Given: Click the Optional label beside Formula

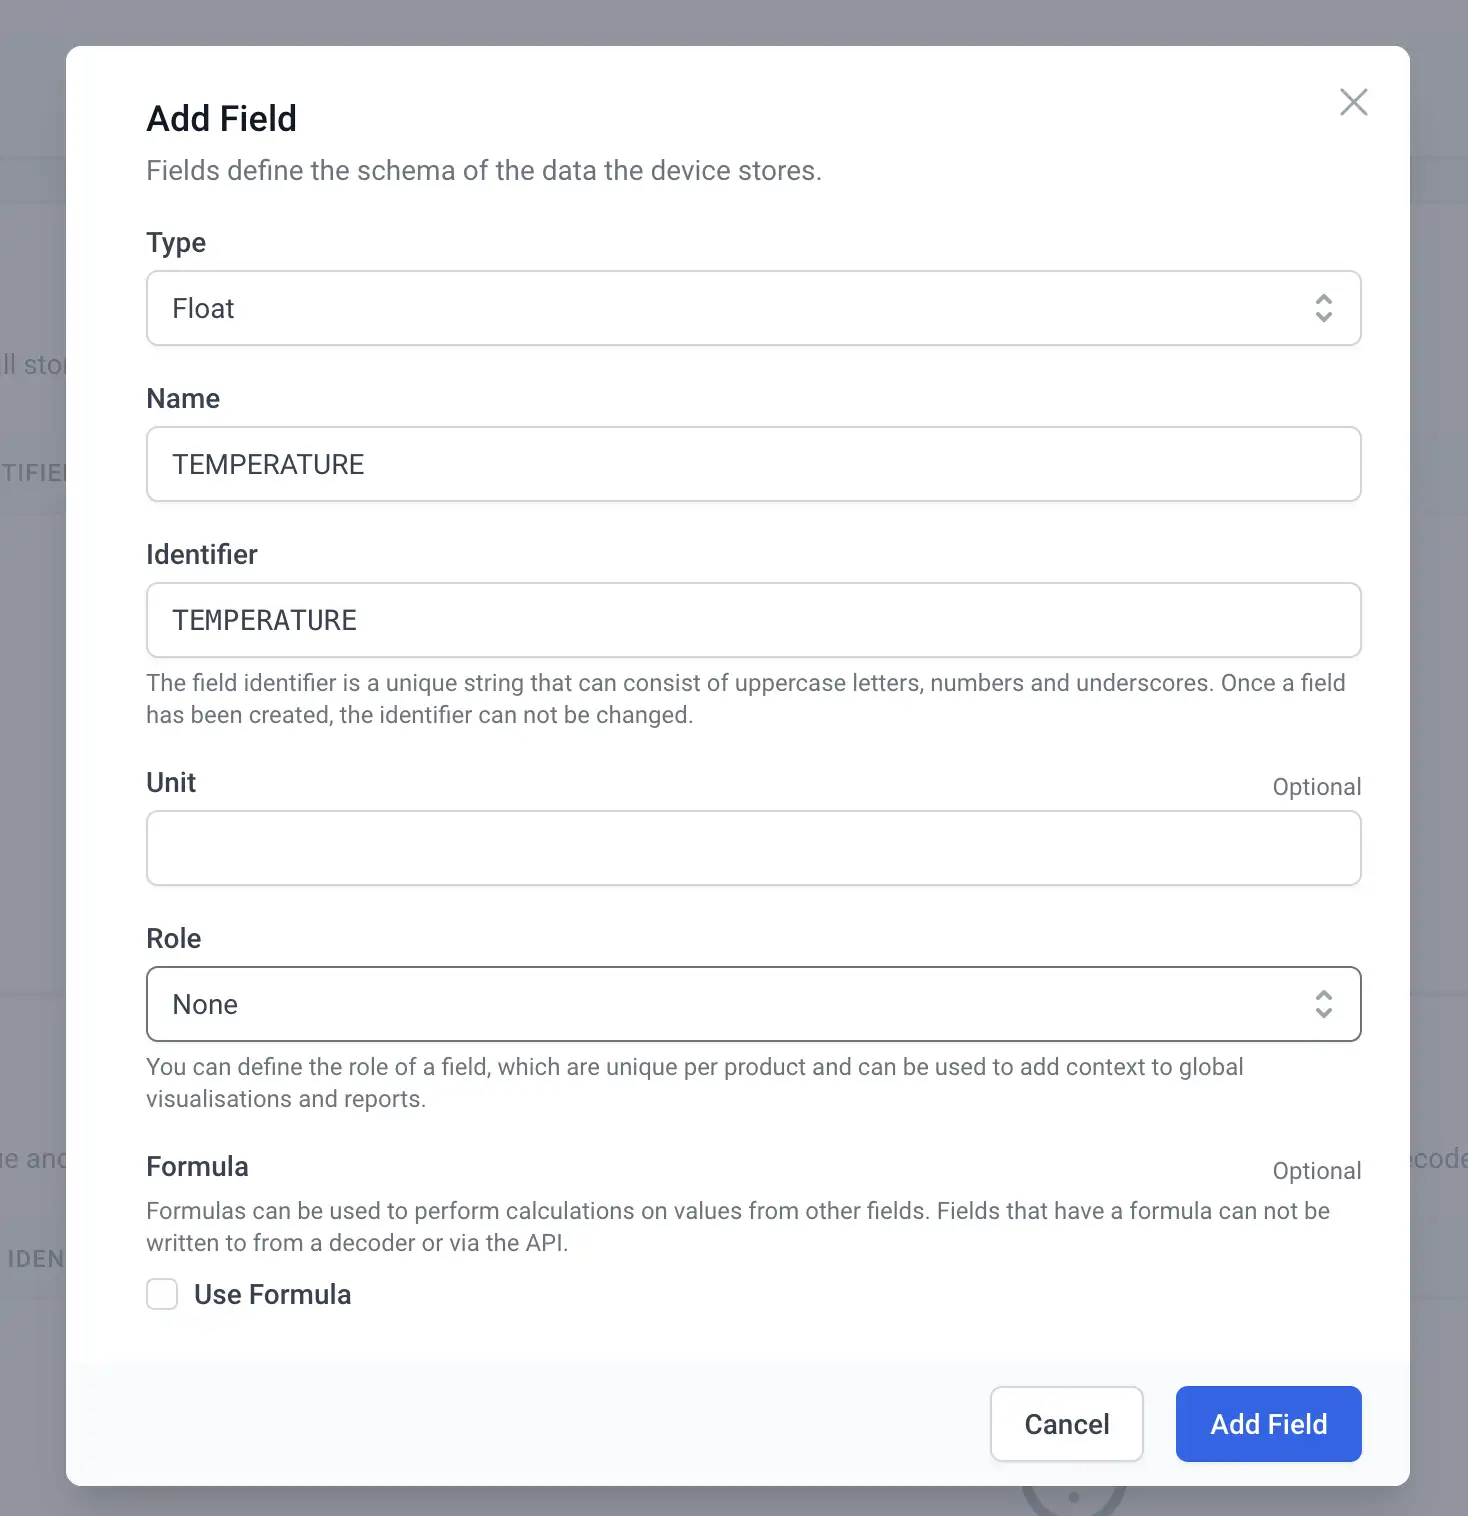Looking at the screenshot, I should coord(1316,1171).
